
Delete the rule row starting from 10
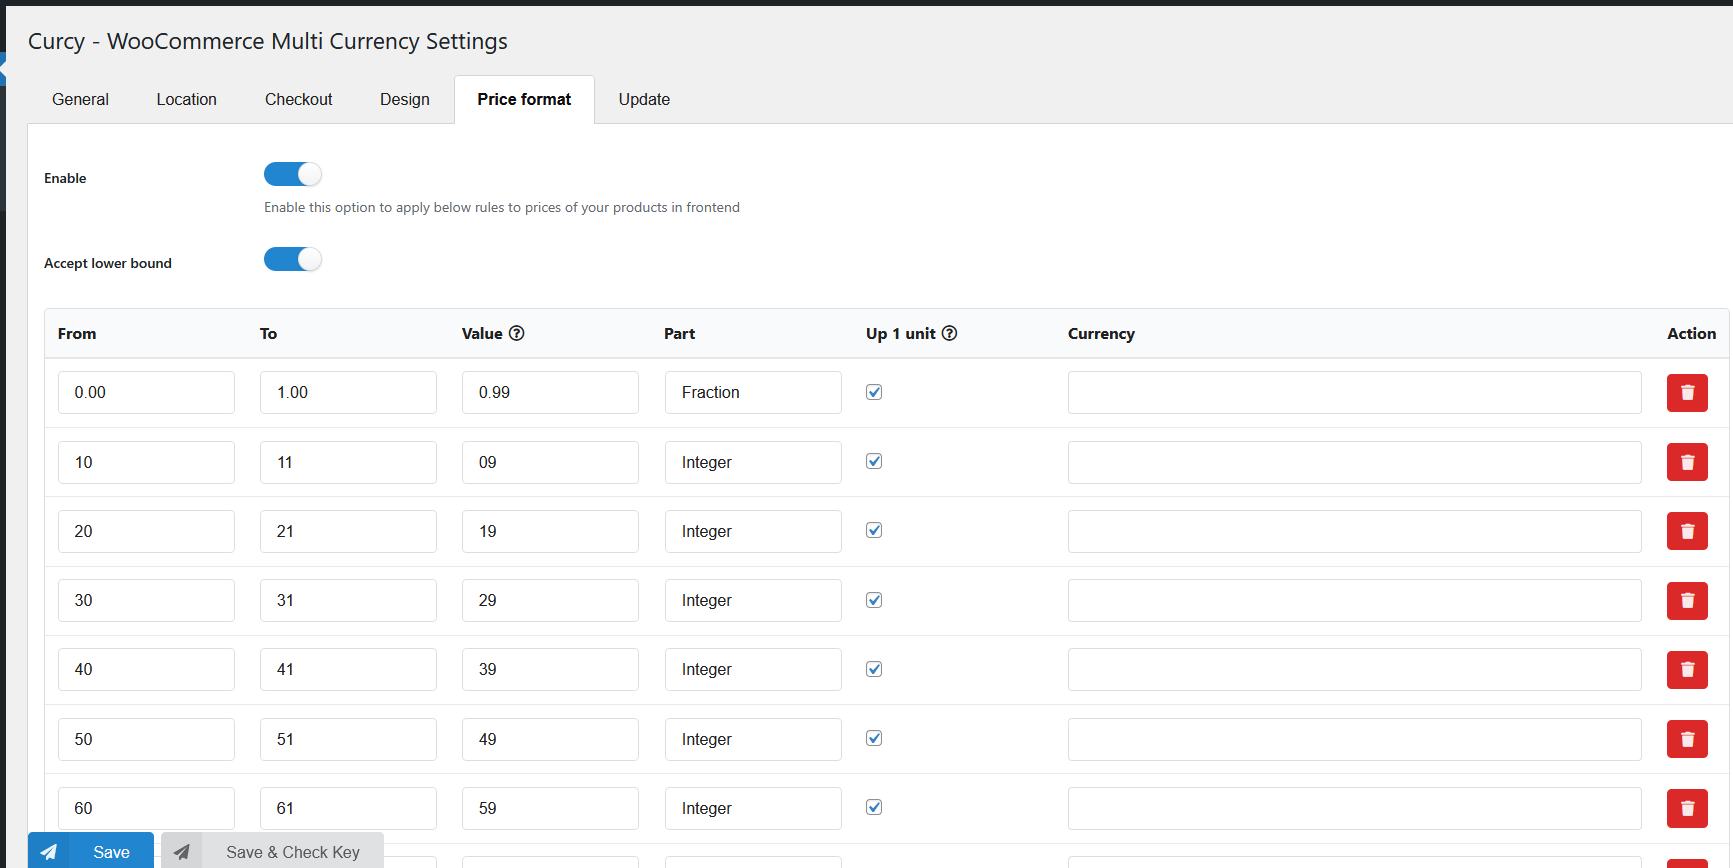1687,462
